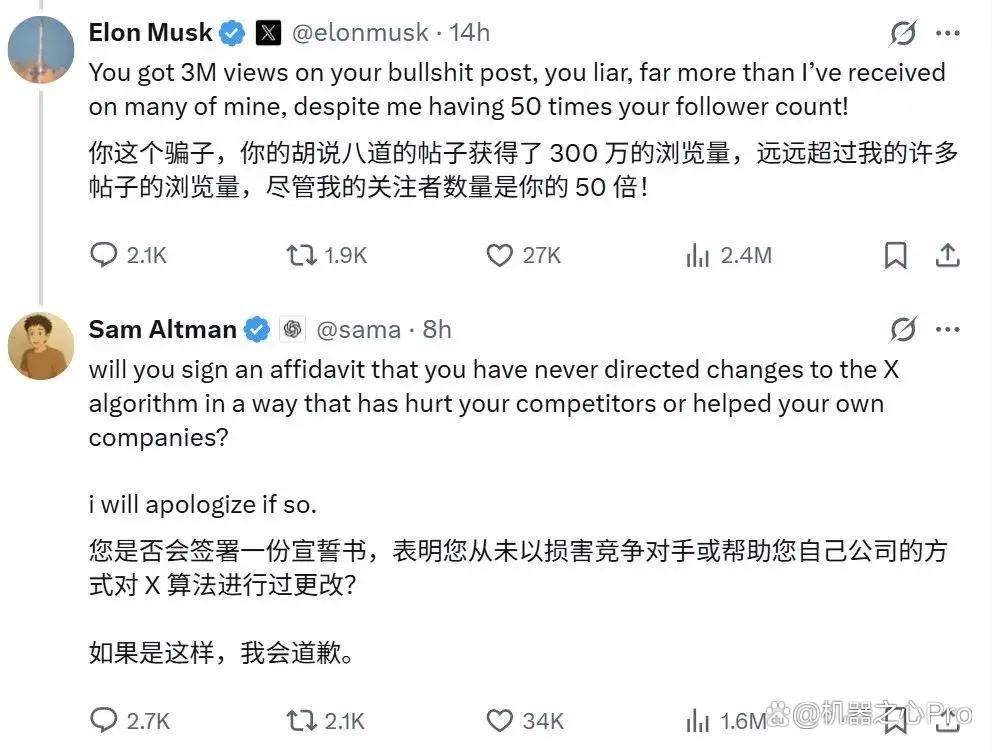Bookmark Elon Musk's post

click(x=895, y=256)
